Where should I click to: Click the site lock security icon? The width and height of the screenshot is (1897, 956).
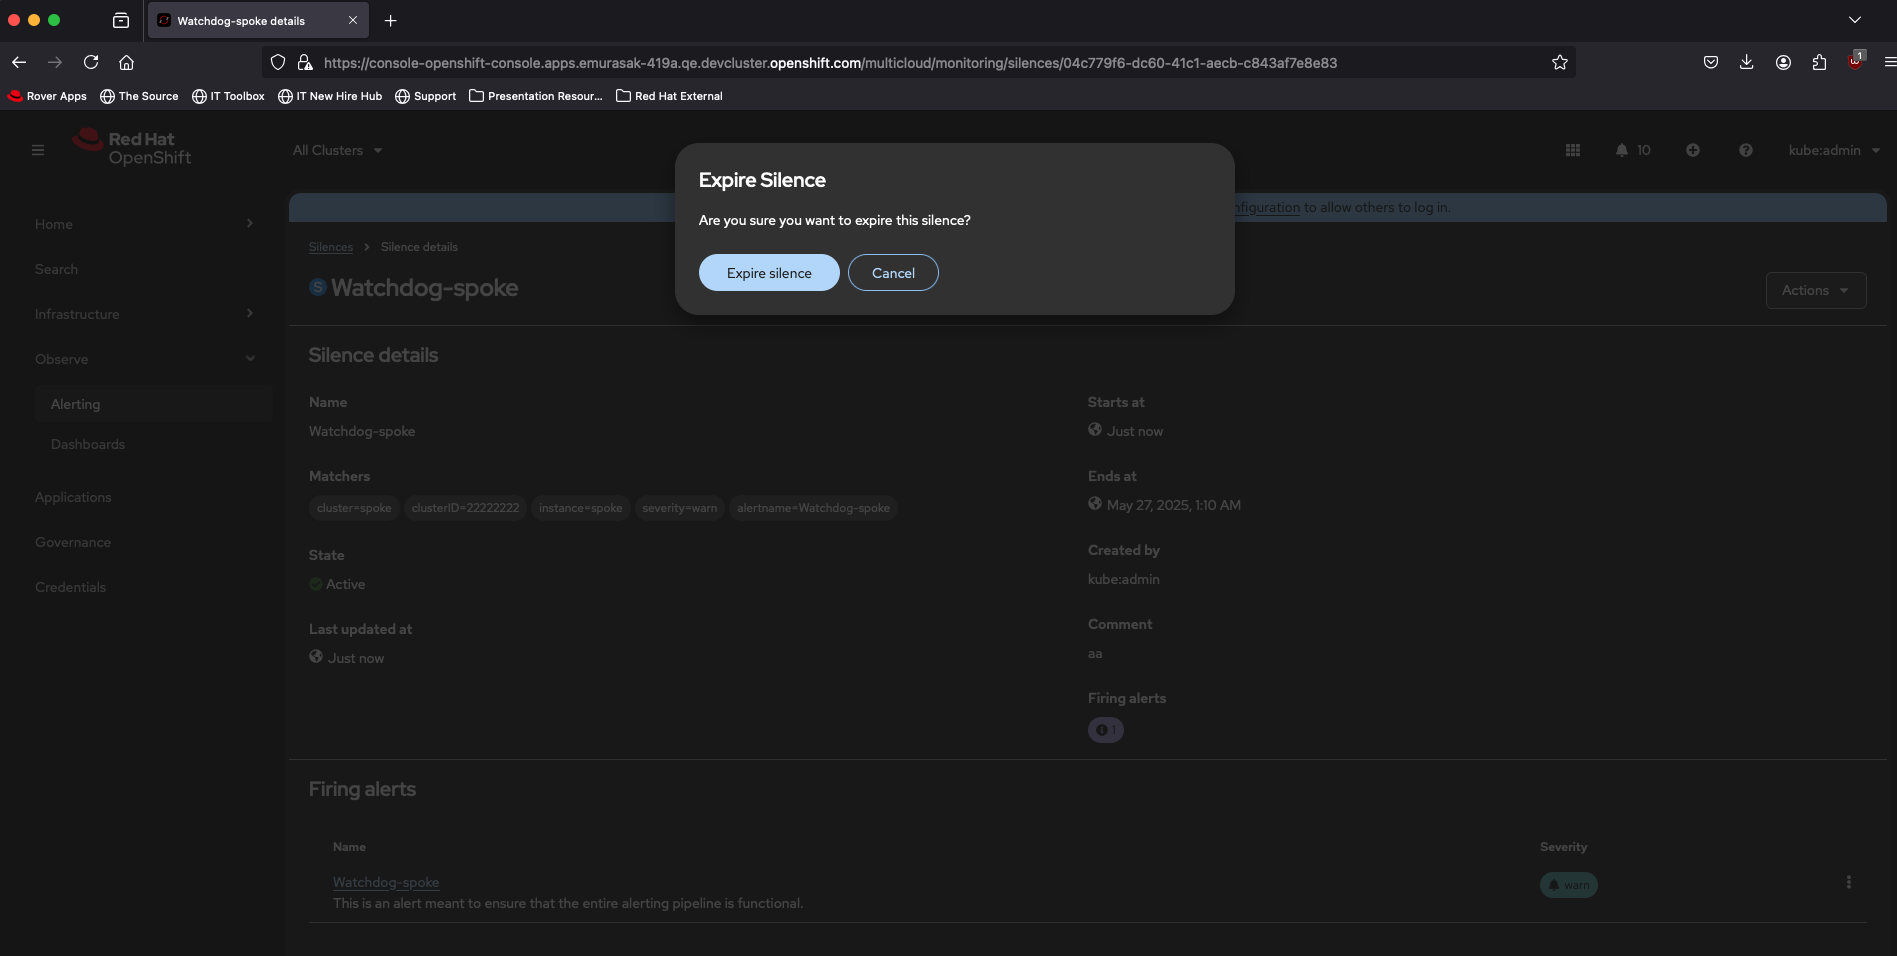pyautogui.click(x=305, y=62)
